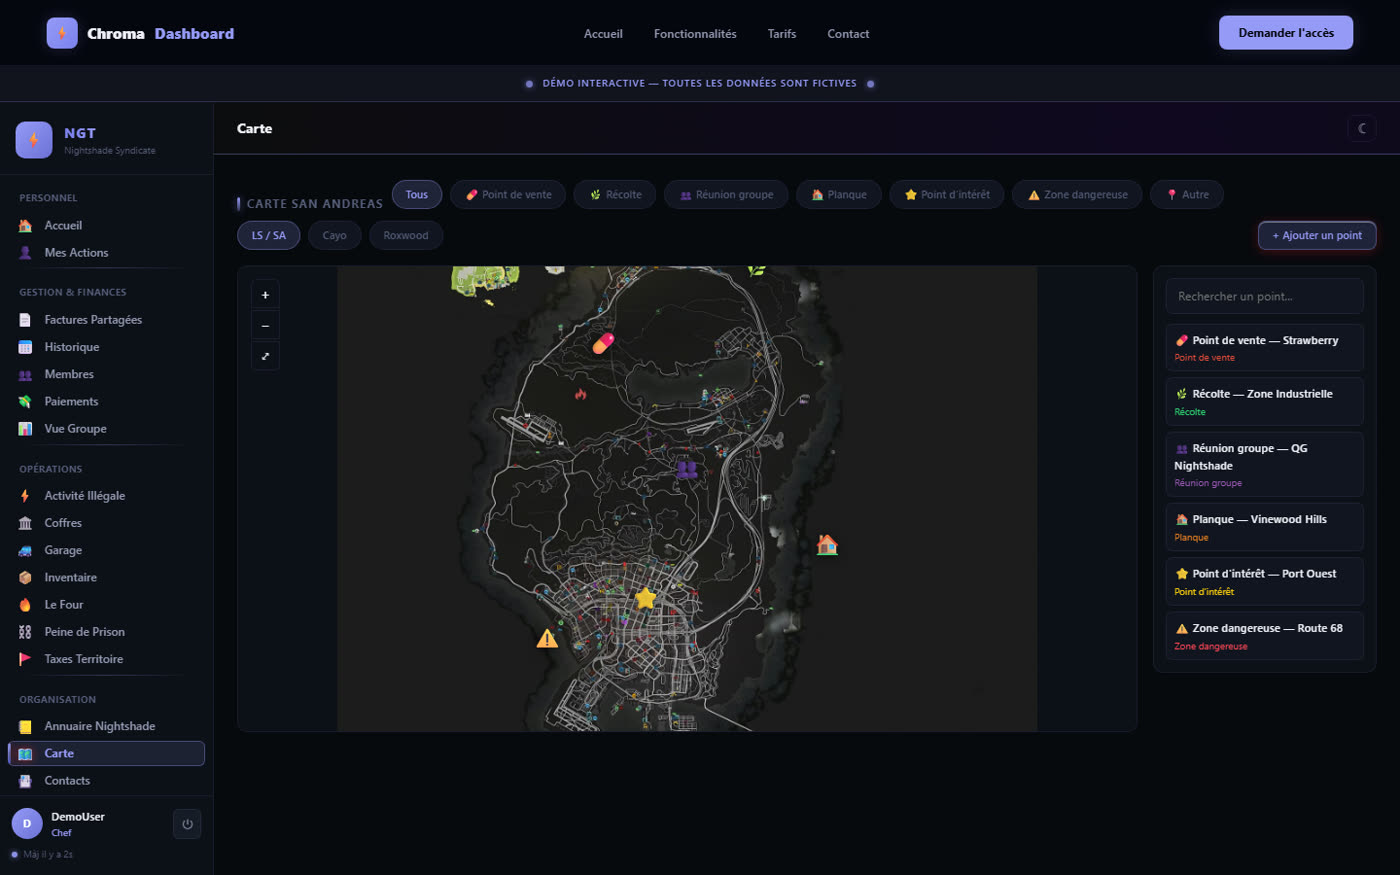Click the pill sale-point marker on map
Screen dimensions: 1400x875
pos(603,343)
